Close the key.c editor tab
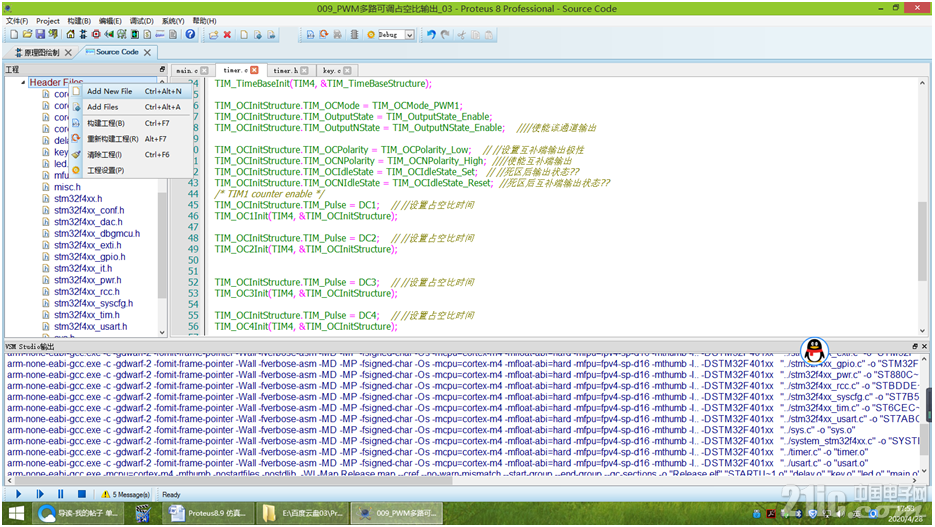This screenshot has height=527, width=935. [348, 70]
